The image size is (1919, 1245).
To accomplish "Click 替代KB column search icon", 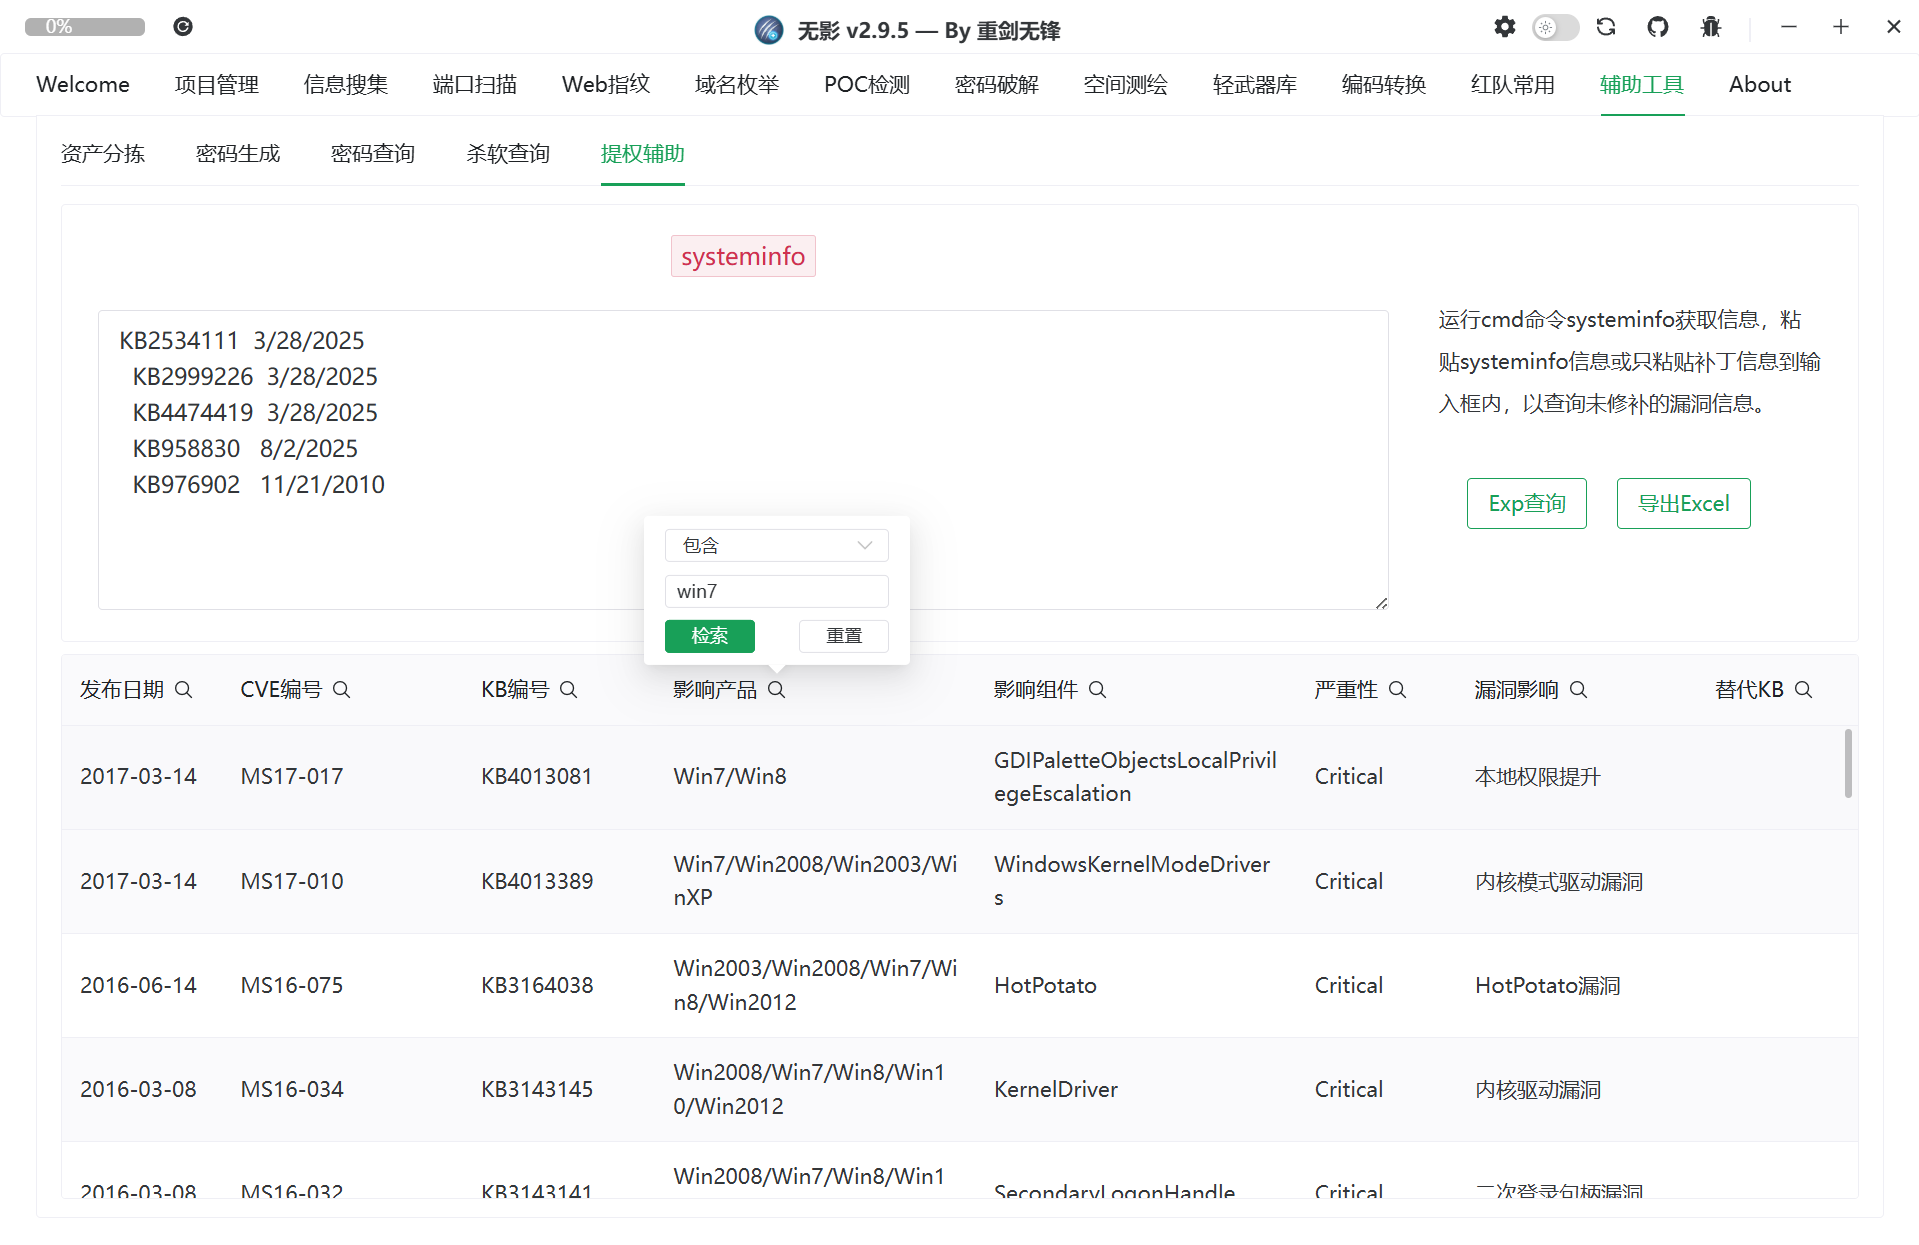I will click(1804, 690).
